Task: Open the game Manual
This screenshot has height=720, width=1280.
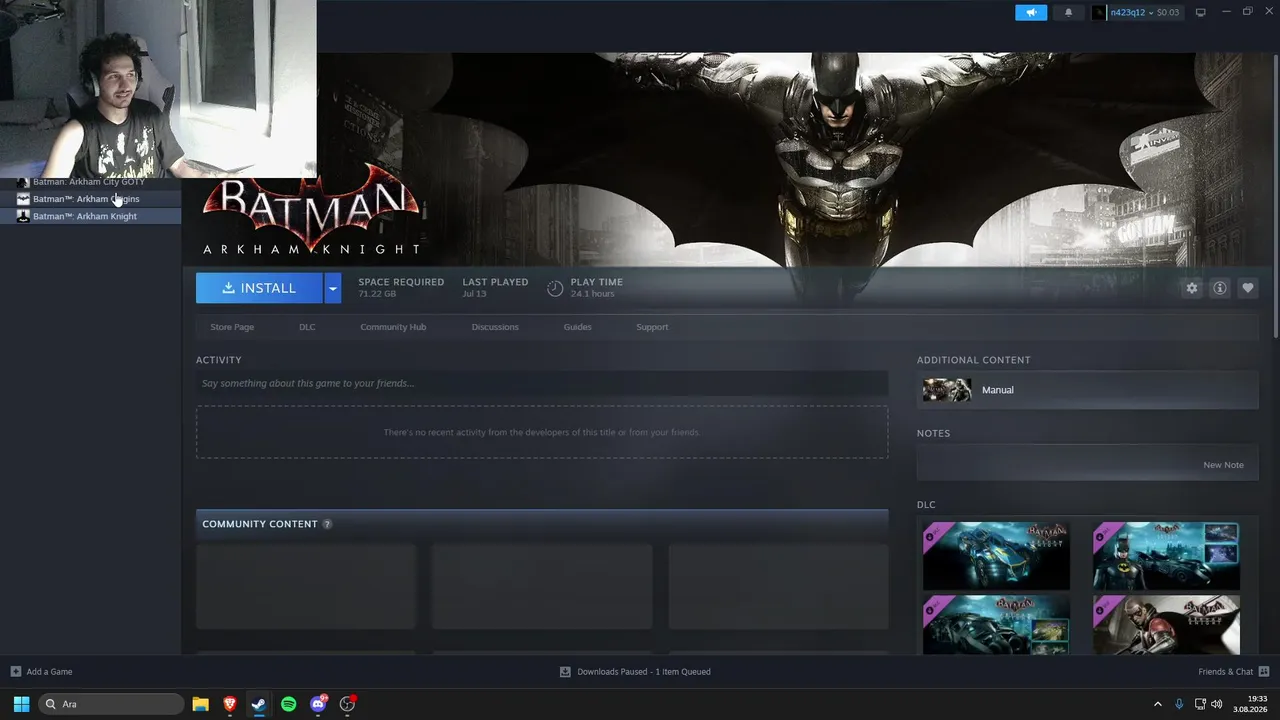Action: point(1087,390)
